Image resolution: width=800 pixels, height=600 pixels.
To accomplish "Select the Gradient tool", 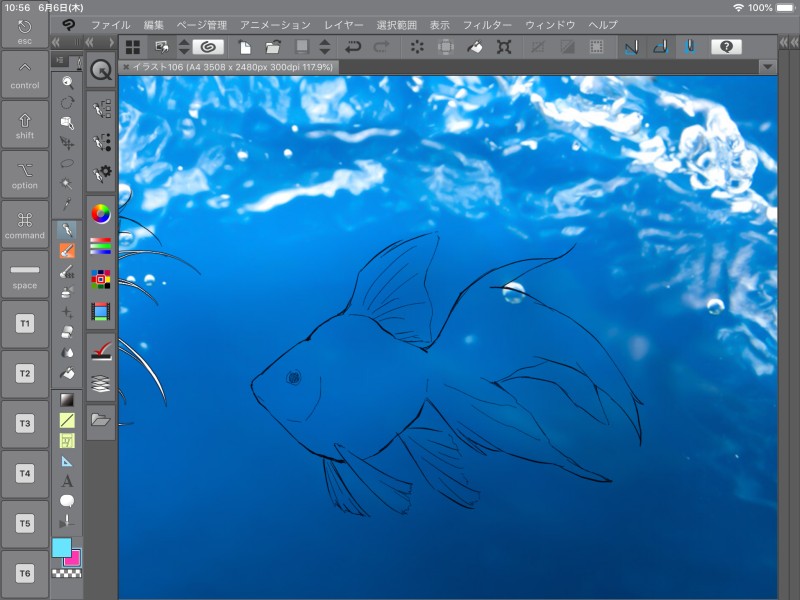I will [x=67, y=400].
